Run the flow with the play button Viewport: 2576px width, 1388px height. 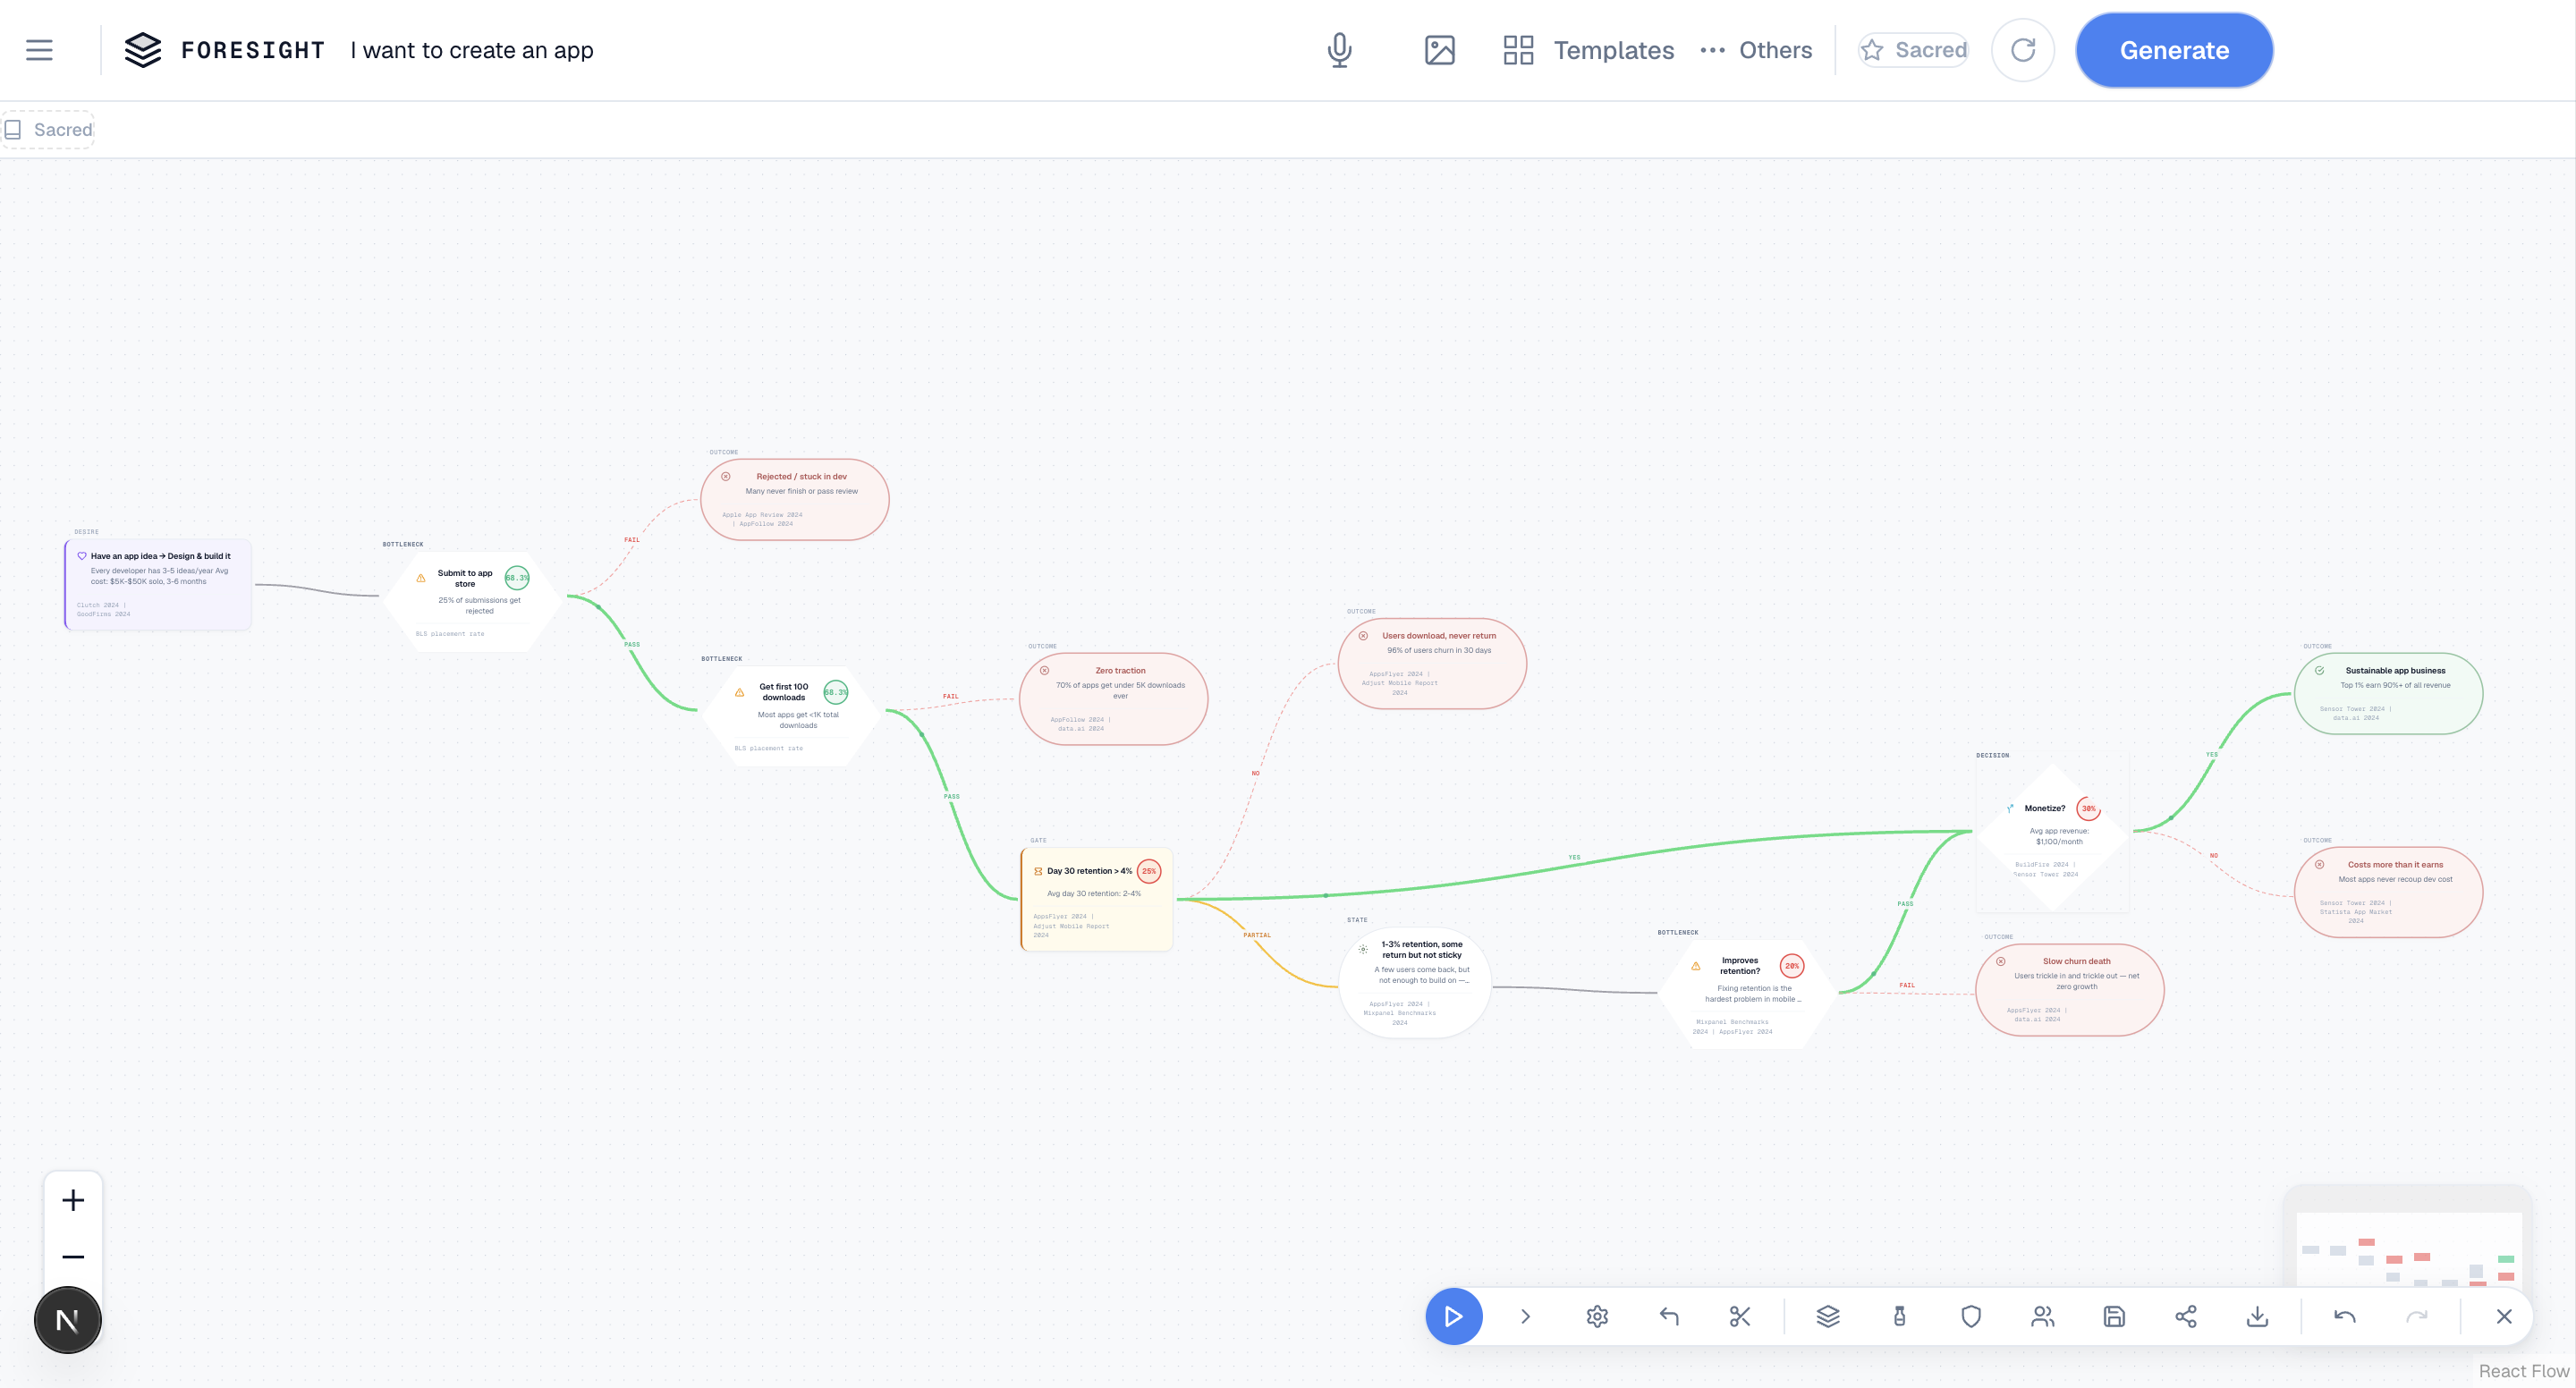point(1454,1317)
